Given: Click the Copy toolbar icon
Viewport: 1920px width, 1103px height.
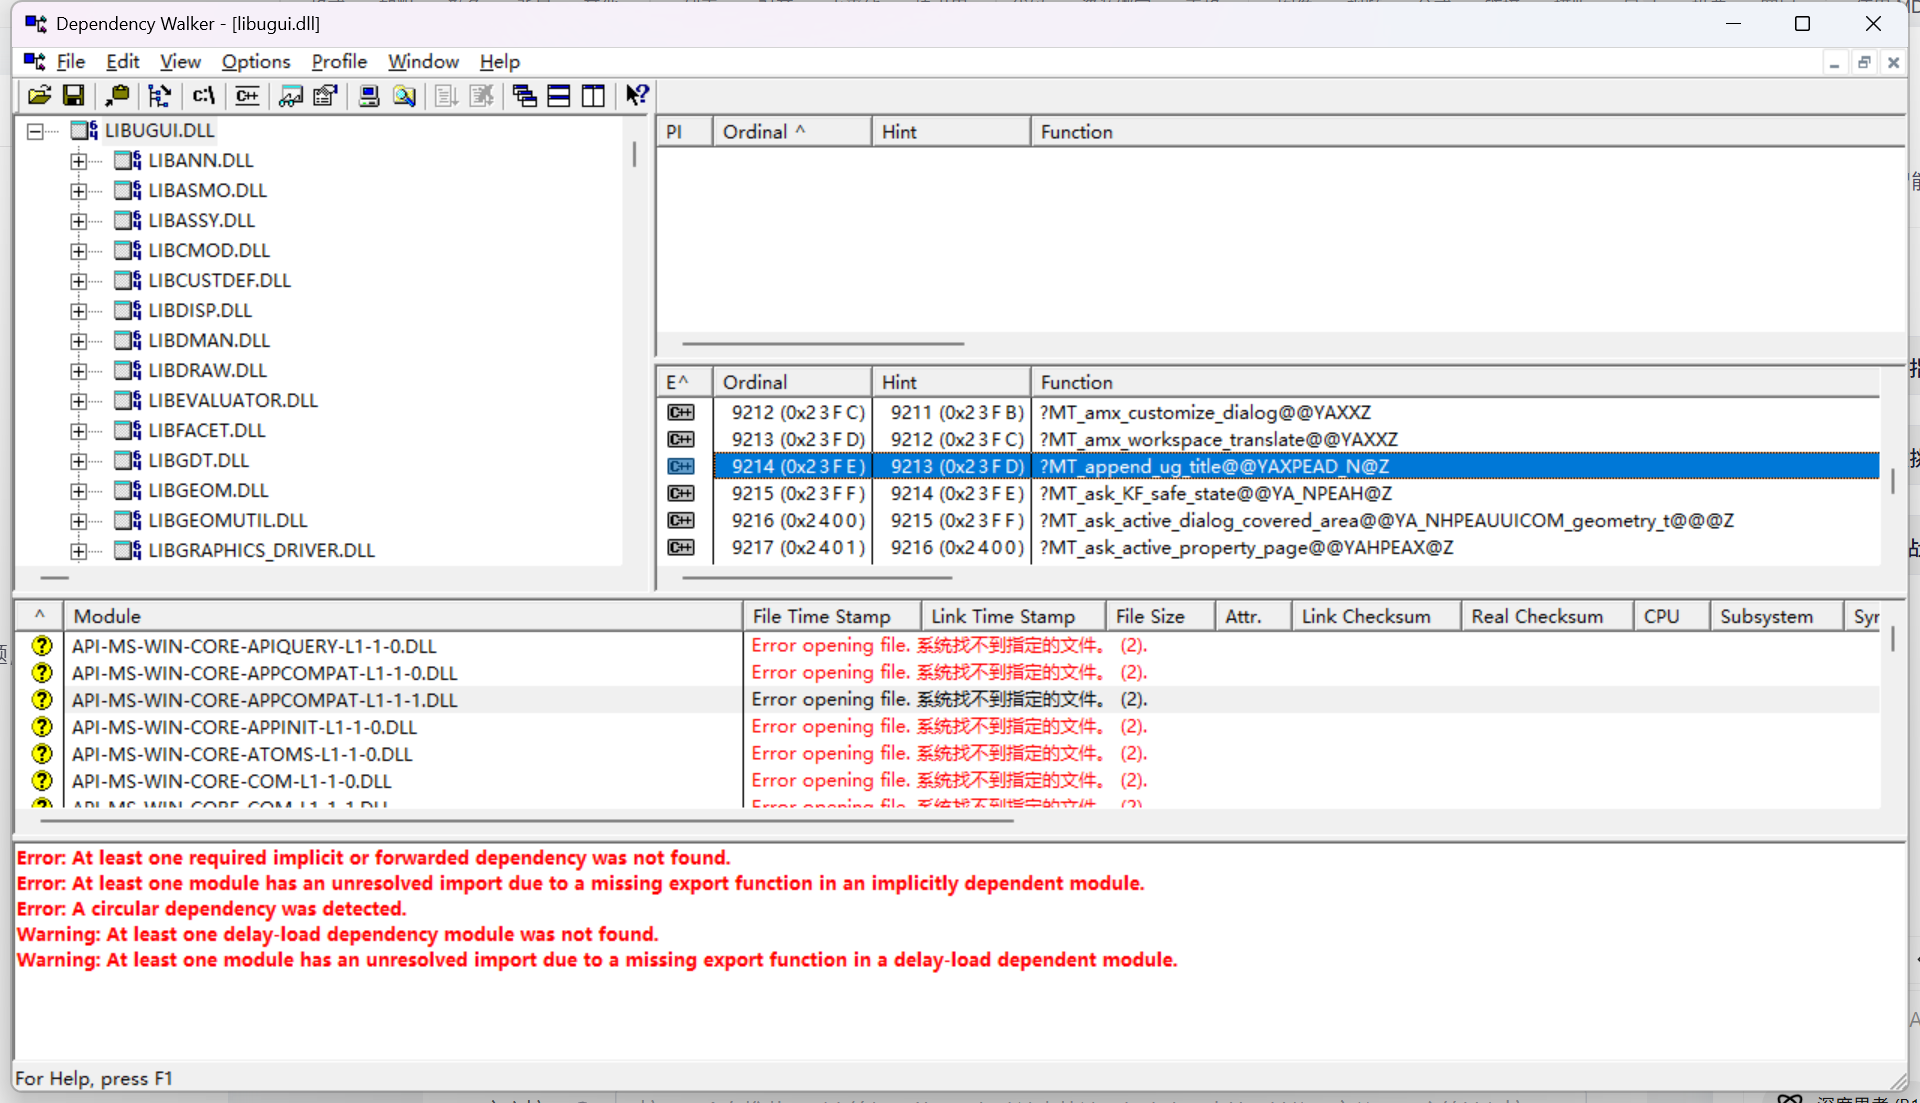Looking at the screenshot, I should coord(117,96).
